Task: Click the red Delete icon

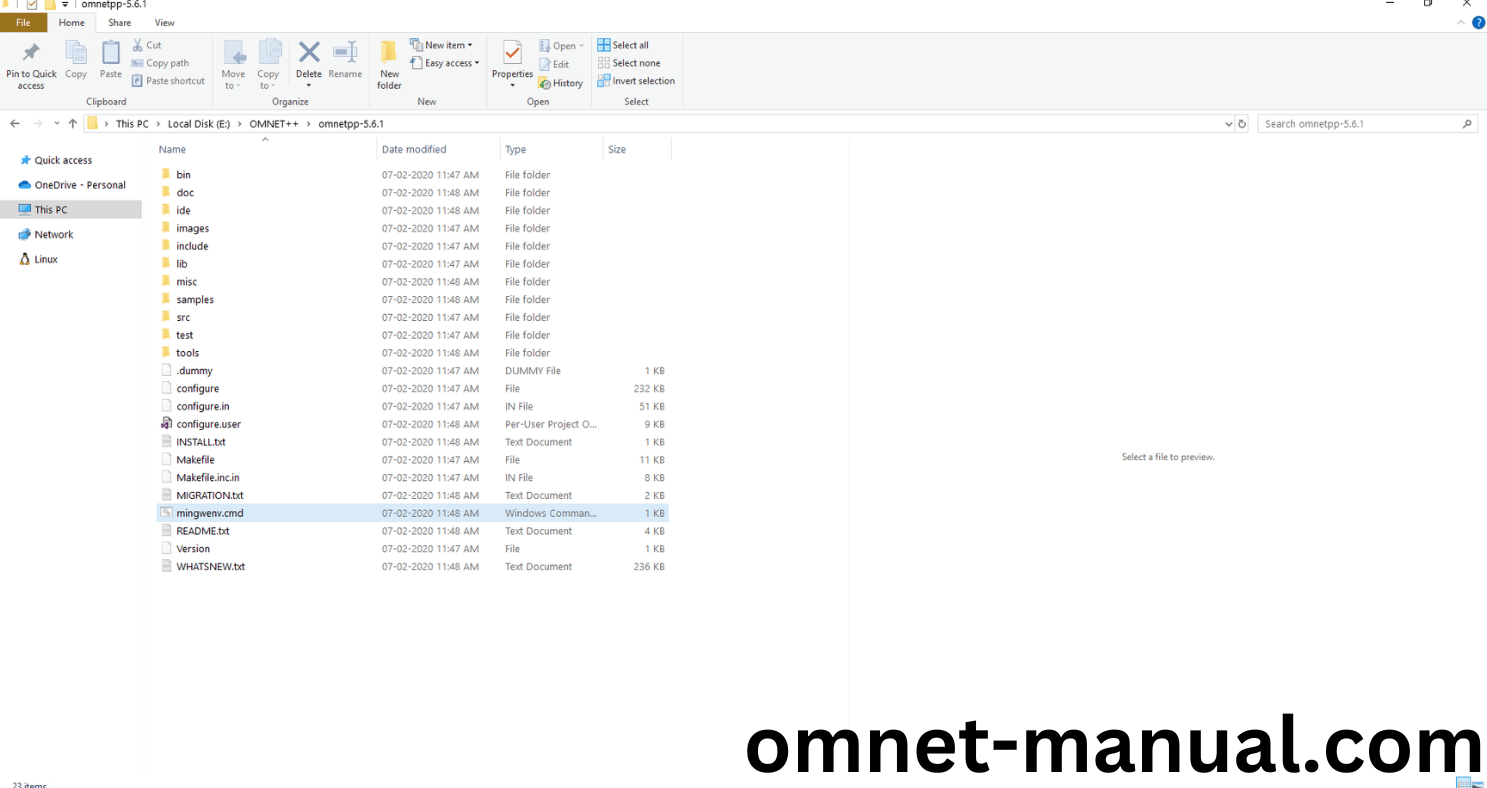Action: click(x=309, y=52)
